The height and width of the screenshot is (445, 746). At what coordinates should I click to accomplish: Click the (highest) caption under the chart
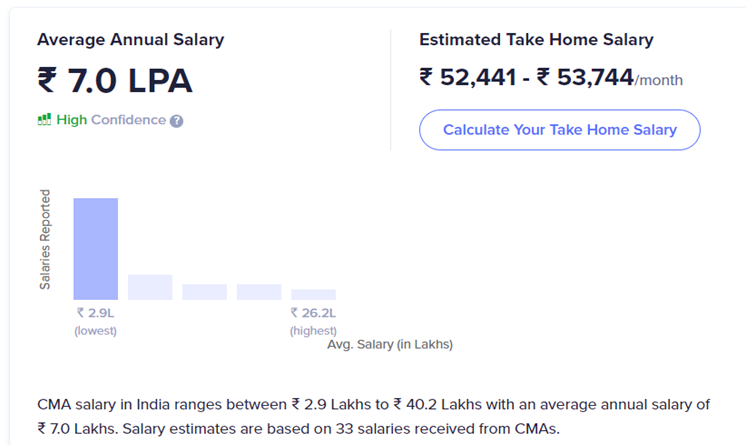pyautogui.click(x=313, y=330)
